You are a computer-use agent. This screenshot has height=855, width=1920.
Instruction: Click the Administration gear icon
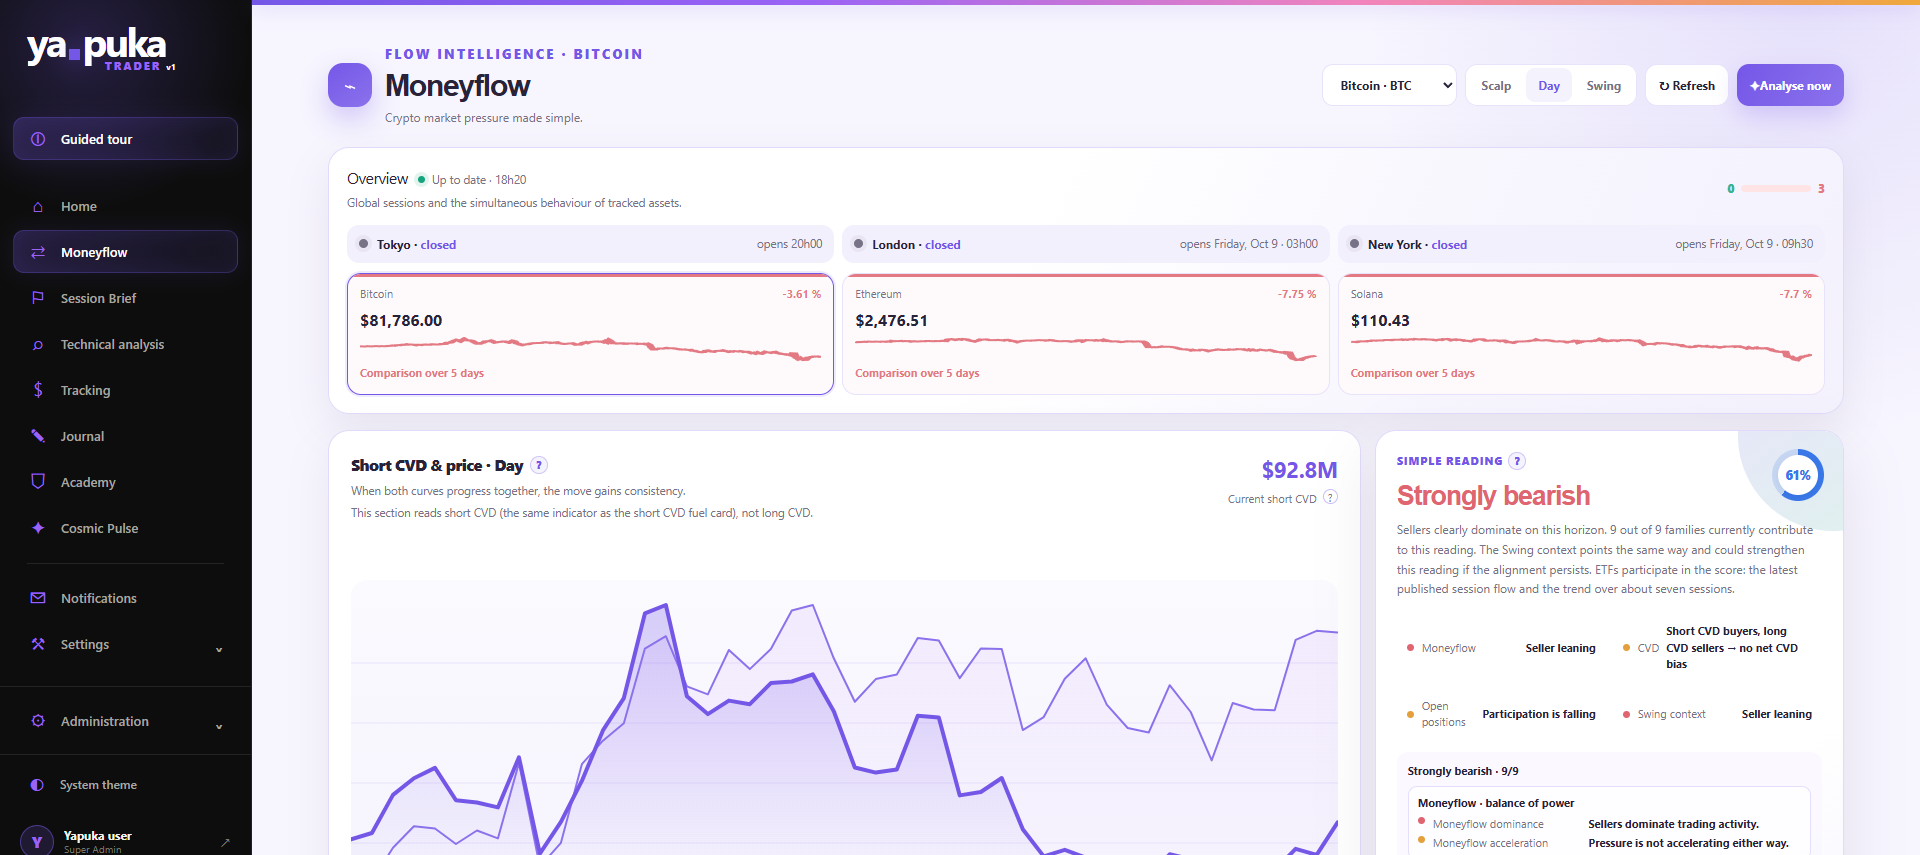tap(38, 721)
